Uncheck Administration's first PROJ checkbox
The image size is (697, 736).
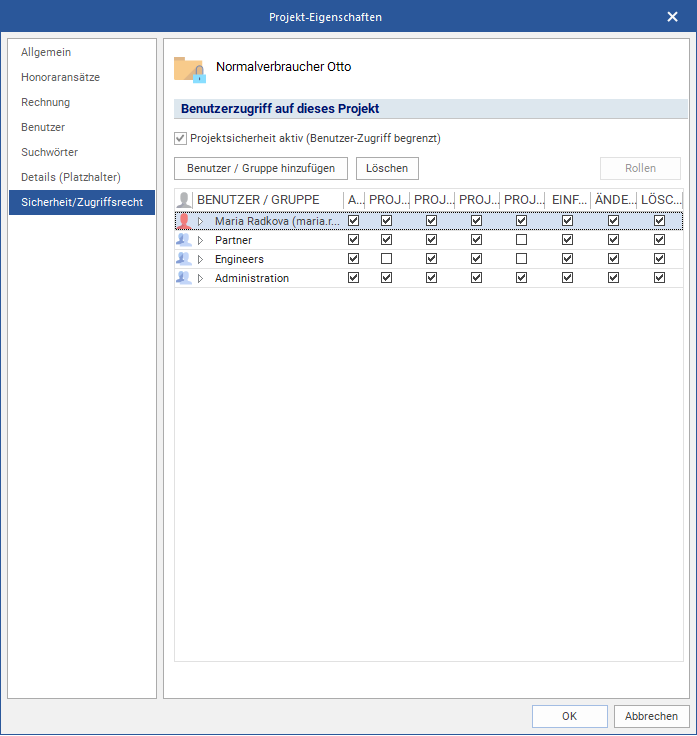[x=386, y=278]
